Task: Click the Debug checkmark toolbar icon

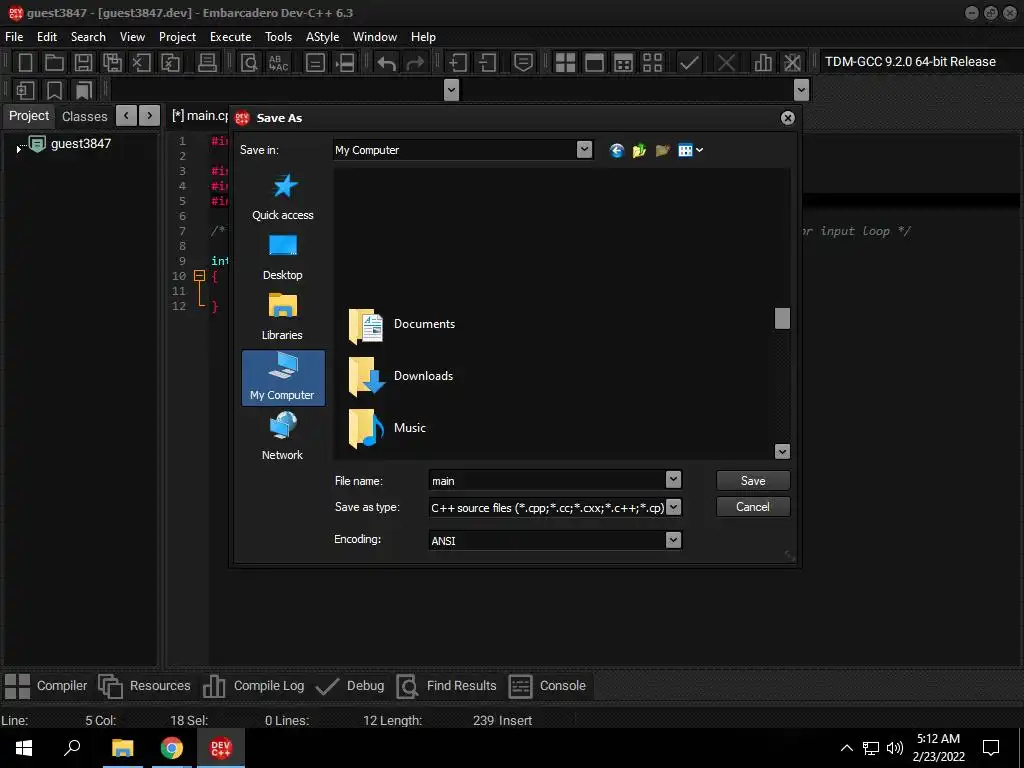Action: tap(689, 63)
